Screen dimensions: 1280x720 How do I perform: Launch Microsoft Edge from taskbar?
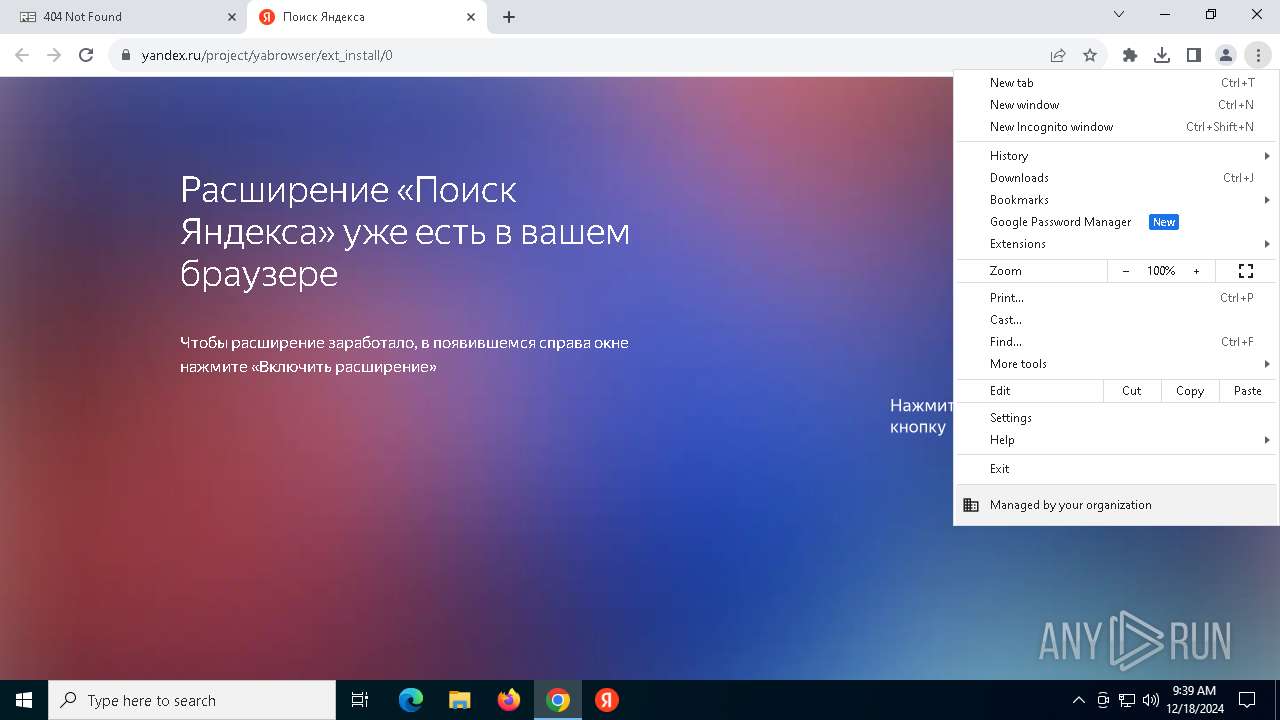(411, 700)
